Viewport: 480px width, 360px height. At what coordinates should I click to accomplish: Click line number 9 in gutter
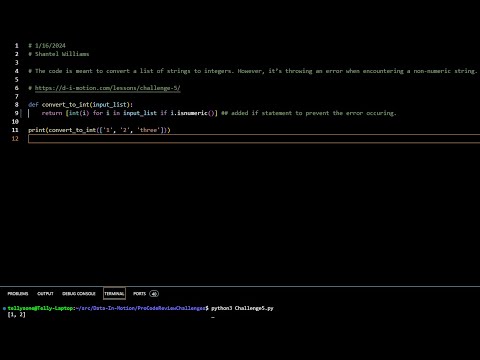[x=17, y=113]
